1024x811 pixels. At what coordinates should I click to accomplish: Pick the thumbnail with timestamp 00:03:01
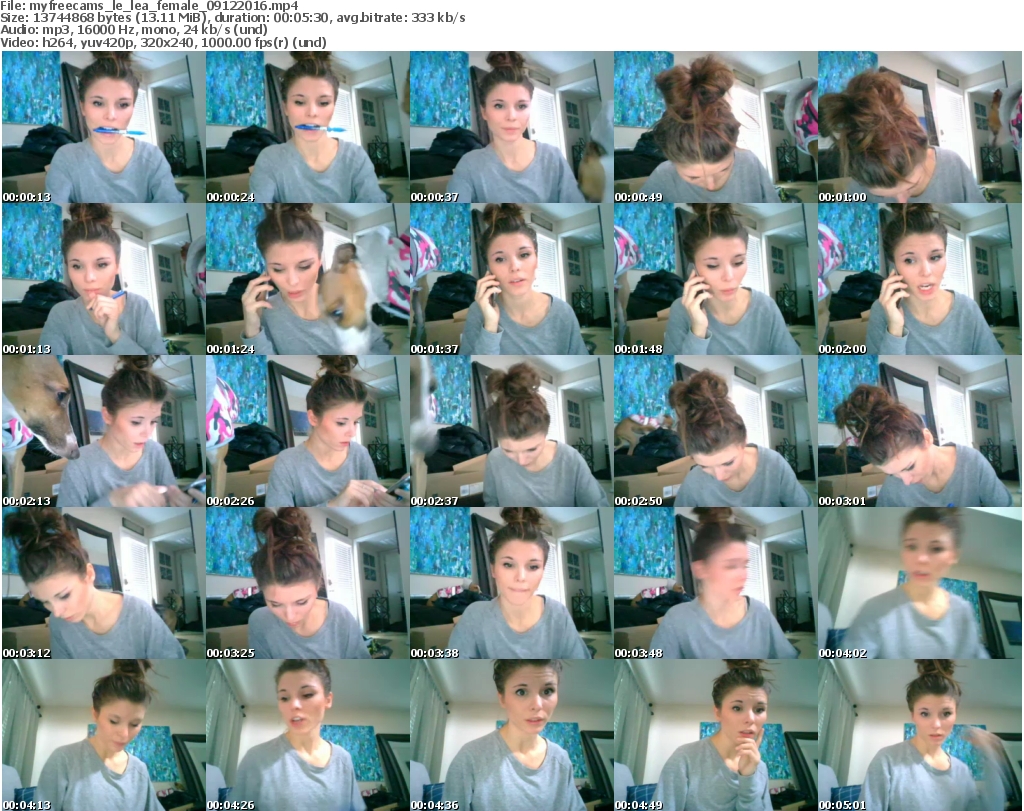[x=920, y=432]
